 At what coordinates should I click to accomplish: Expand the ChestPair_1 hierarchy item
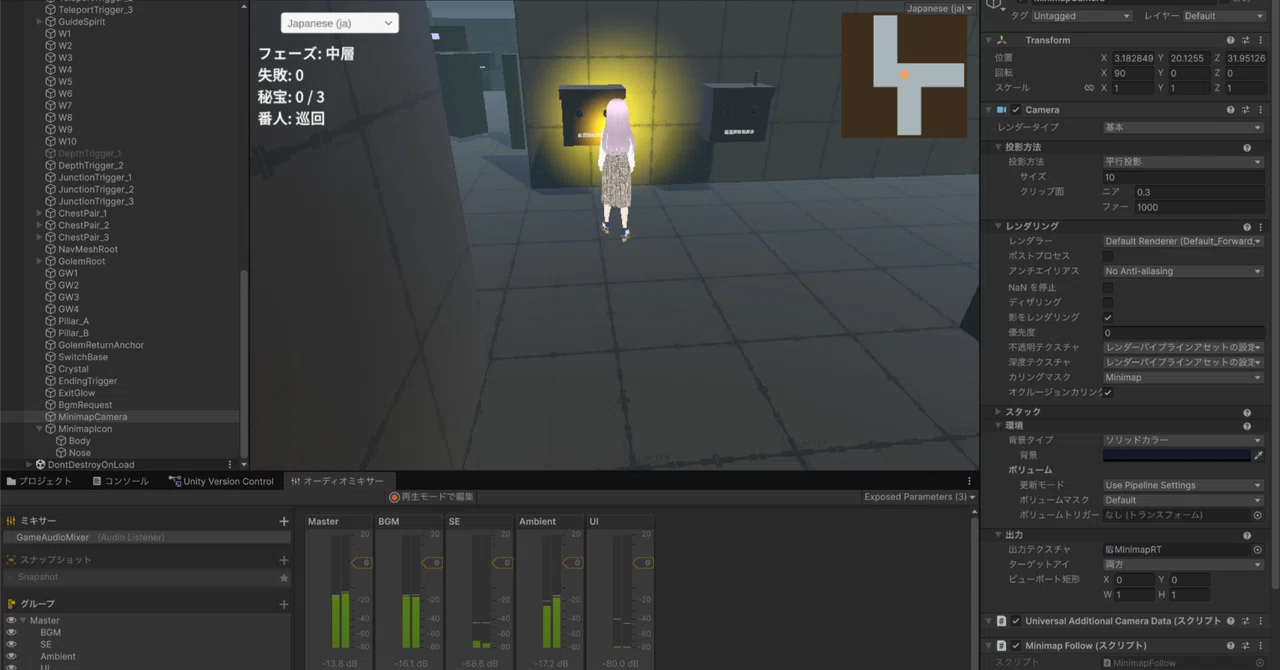pyautogui.click(x=40, y=214)
